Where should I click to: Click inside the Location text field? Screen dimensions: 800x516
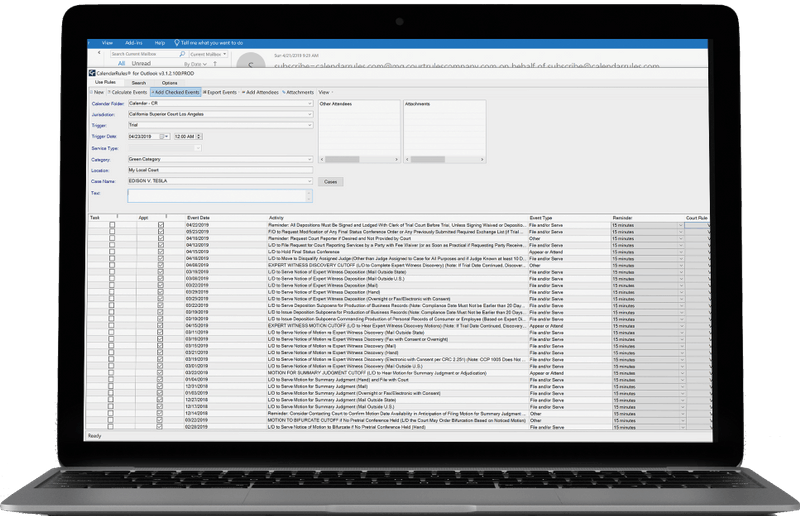[220, 170]
